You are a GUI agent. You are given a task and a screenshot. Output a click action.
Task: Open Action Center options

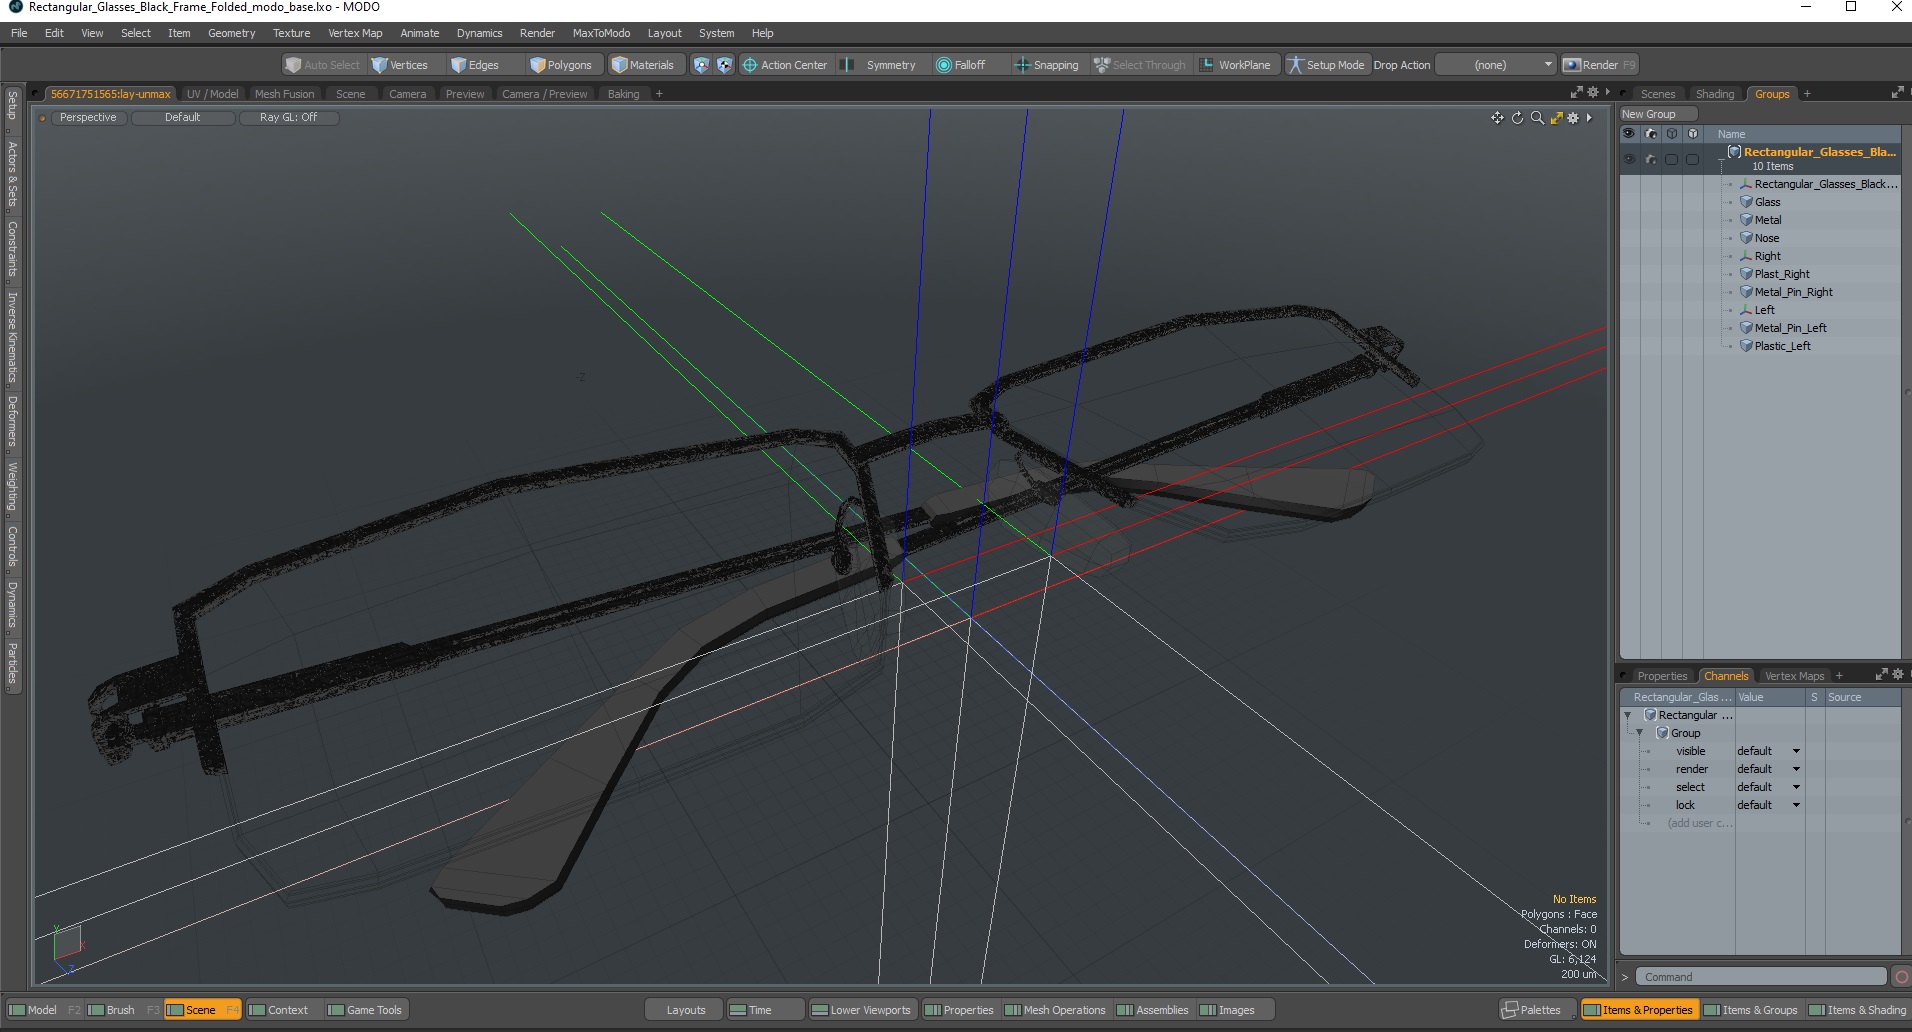[785, 65]
